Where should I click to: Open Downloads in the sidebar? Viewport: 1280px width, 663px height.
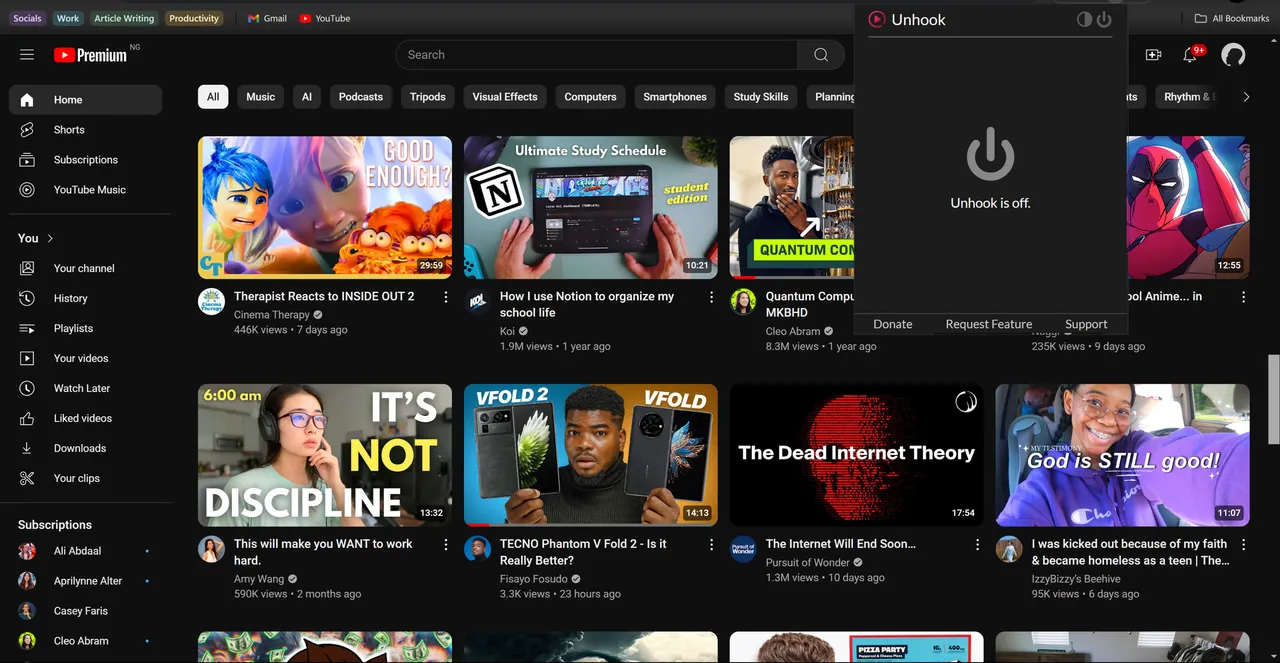click(85, 448)
